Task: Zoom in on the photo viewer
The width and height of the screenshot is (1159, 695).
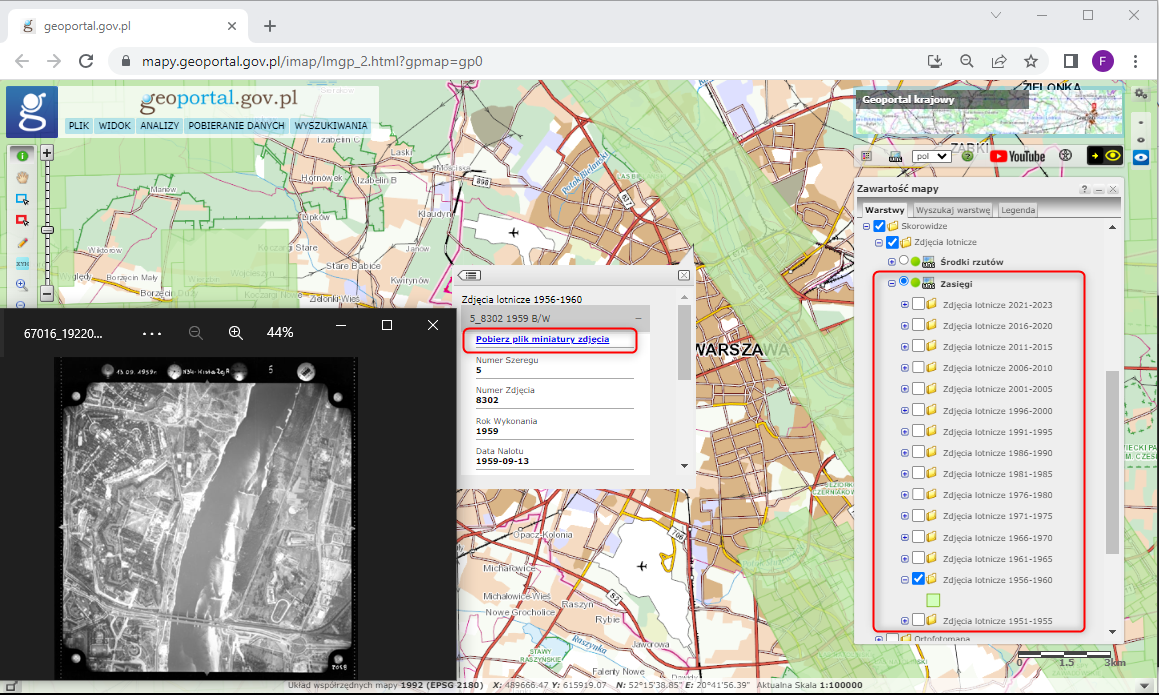Action: [236, 332]
